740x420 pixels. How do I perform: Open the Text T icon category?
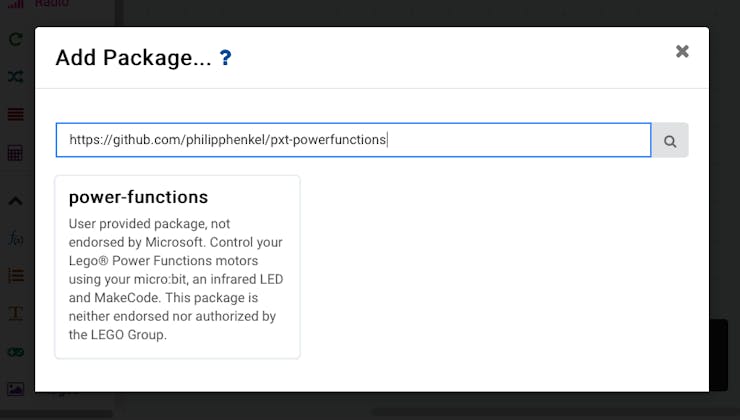pyautogui.click(x=16, y=313)
